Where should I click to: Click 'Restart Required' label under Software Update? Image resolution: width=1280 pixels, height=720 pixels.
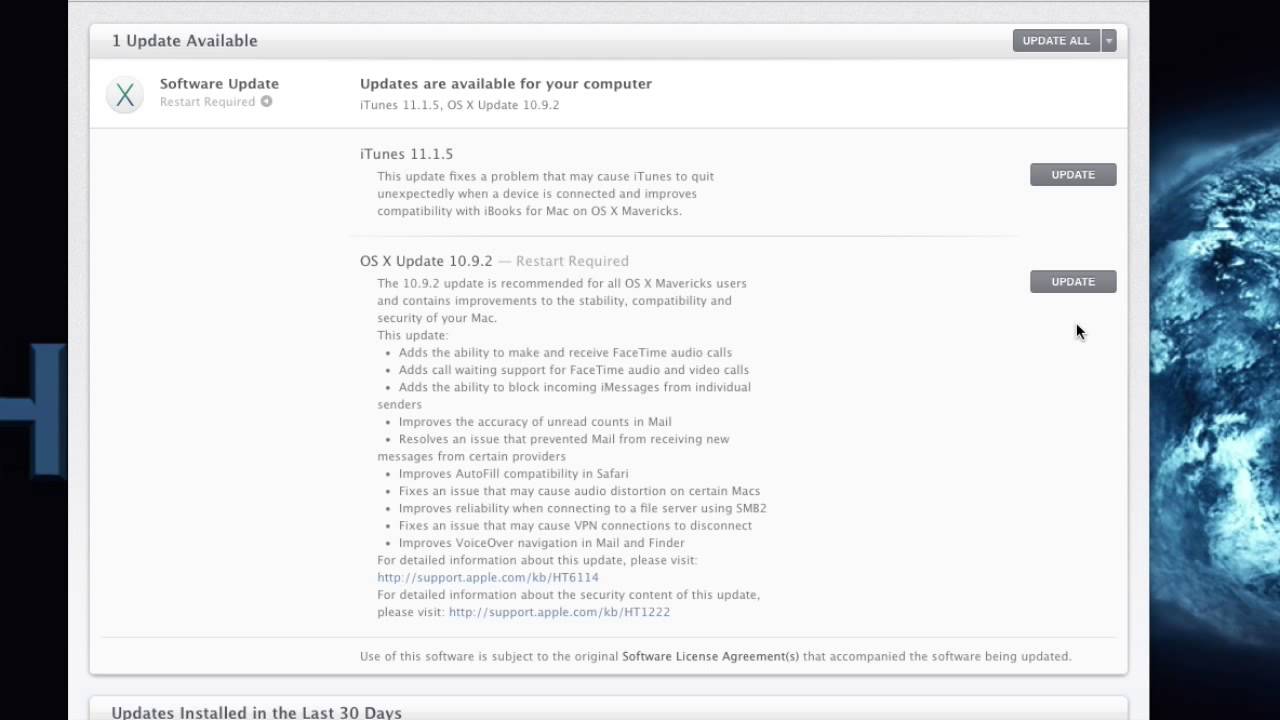[x=207, y=102]
